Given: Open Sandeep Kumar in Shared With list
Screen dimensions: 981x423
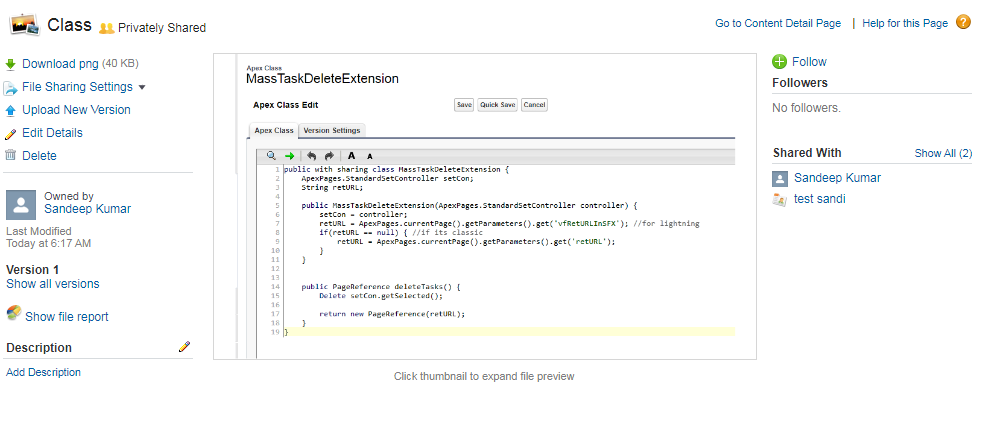Looking at the screenshot, I should [x=837, y=178].
